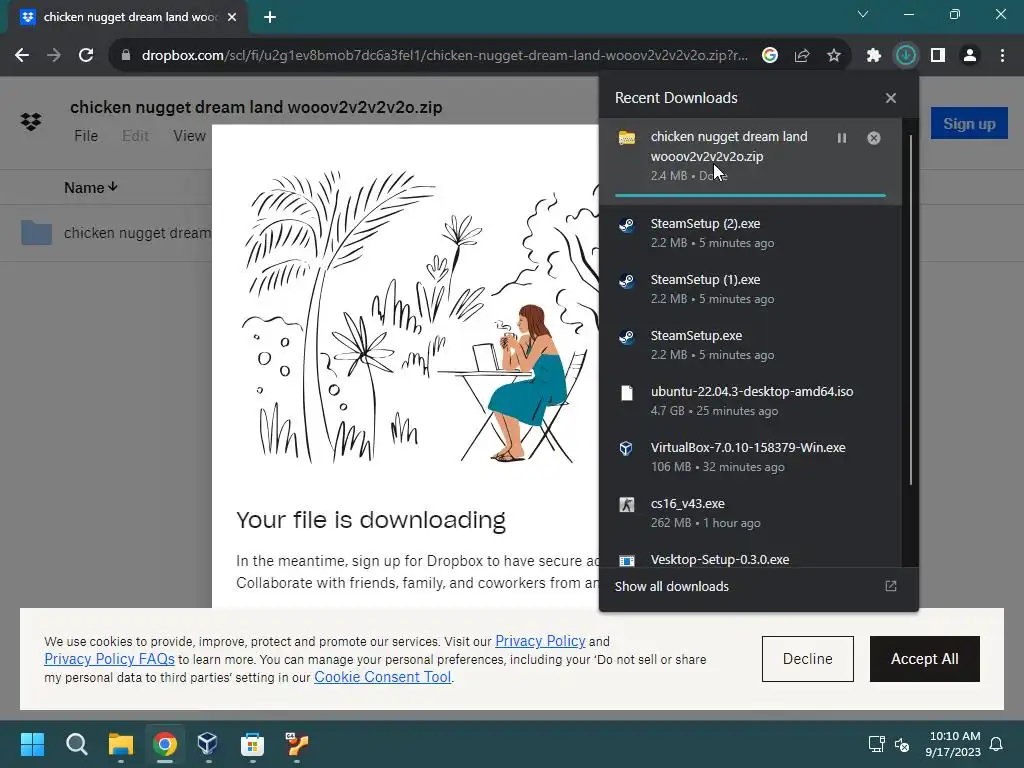Open the Edit menu in Dropbox
1024x768 pixels.
(x=135, y=136)
